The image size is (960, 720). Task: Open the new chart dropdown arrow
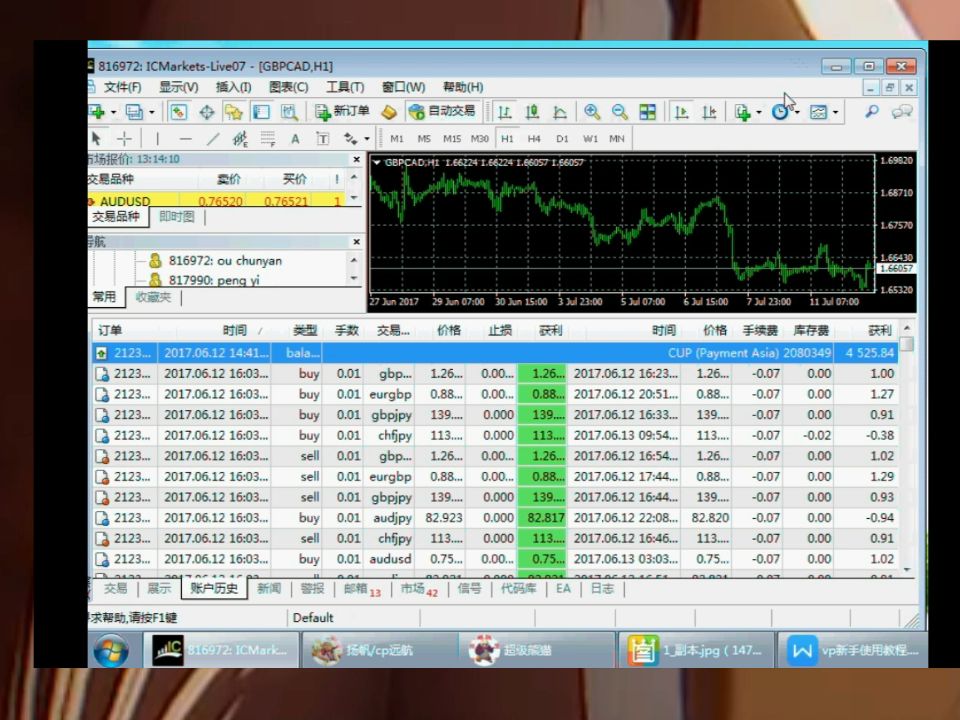point(113,112)
